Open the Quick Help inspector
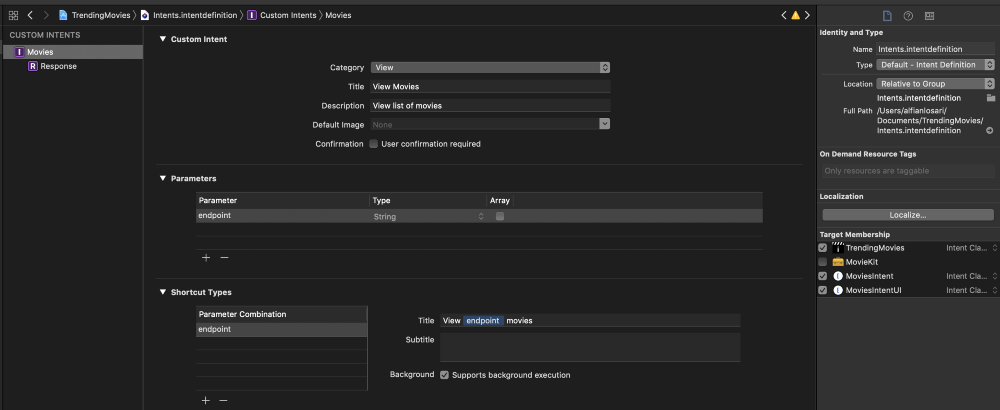 pos(908,16)
